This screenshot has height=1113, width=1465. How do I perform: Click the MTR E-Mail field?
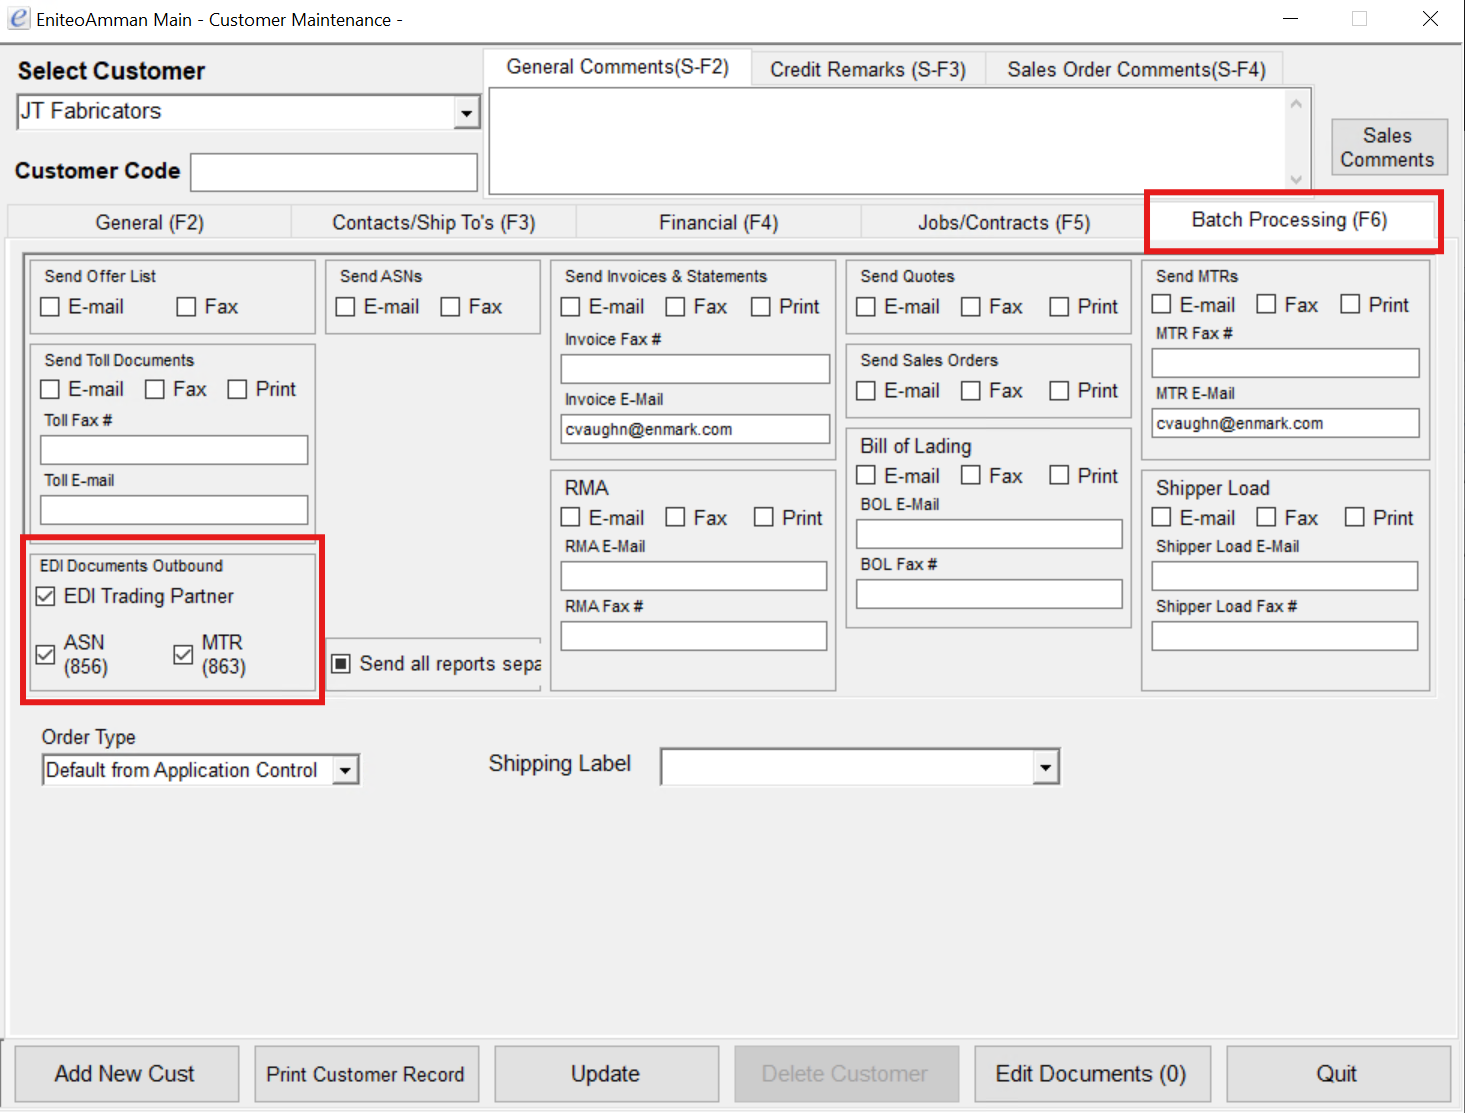coord(1285,423)
